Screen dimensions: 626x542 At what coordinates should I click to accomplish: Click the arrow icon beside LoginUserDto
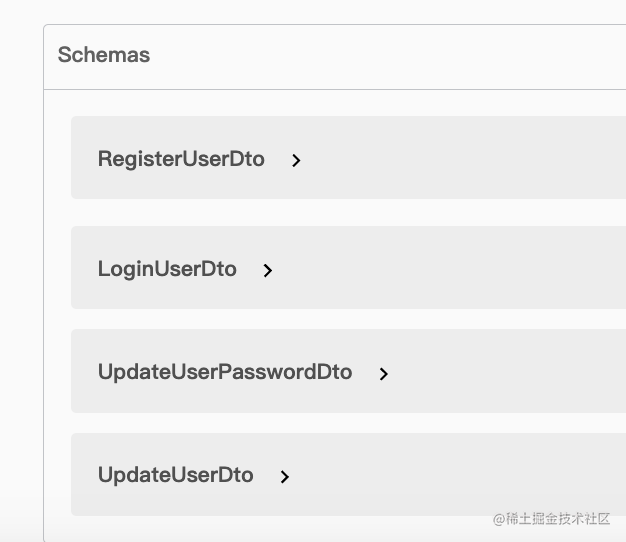click(x=267, y=270)
